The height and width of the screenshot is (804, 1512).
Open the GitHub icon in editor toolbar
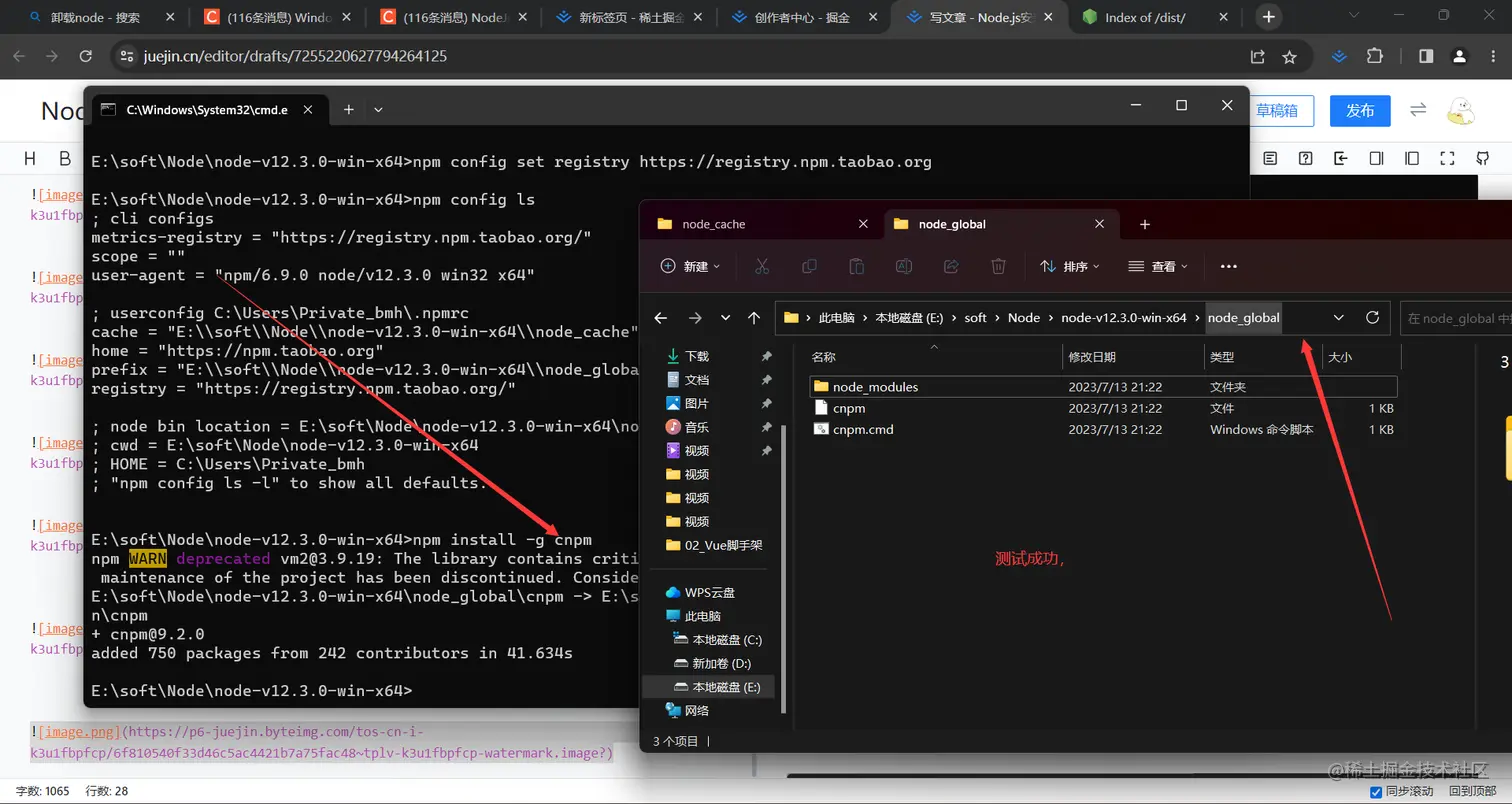[1482, 158]
